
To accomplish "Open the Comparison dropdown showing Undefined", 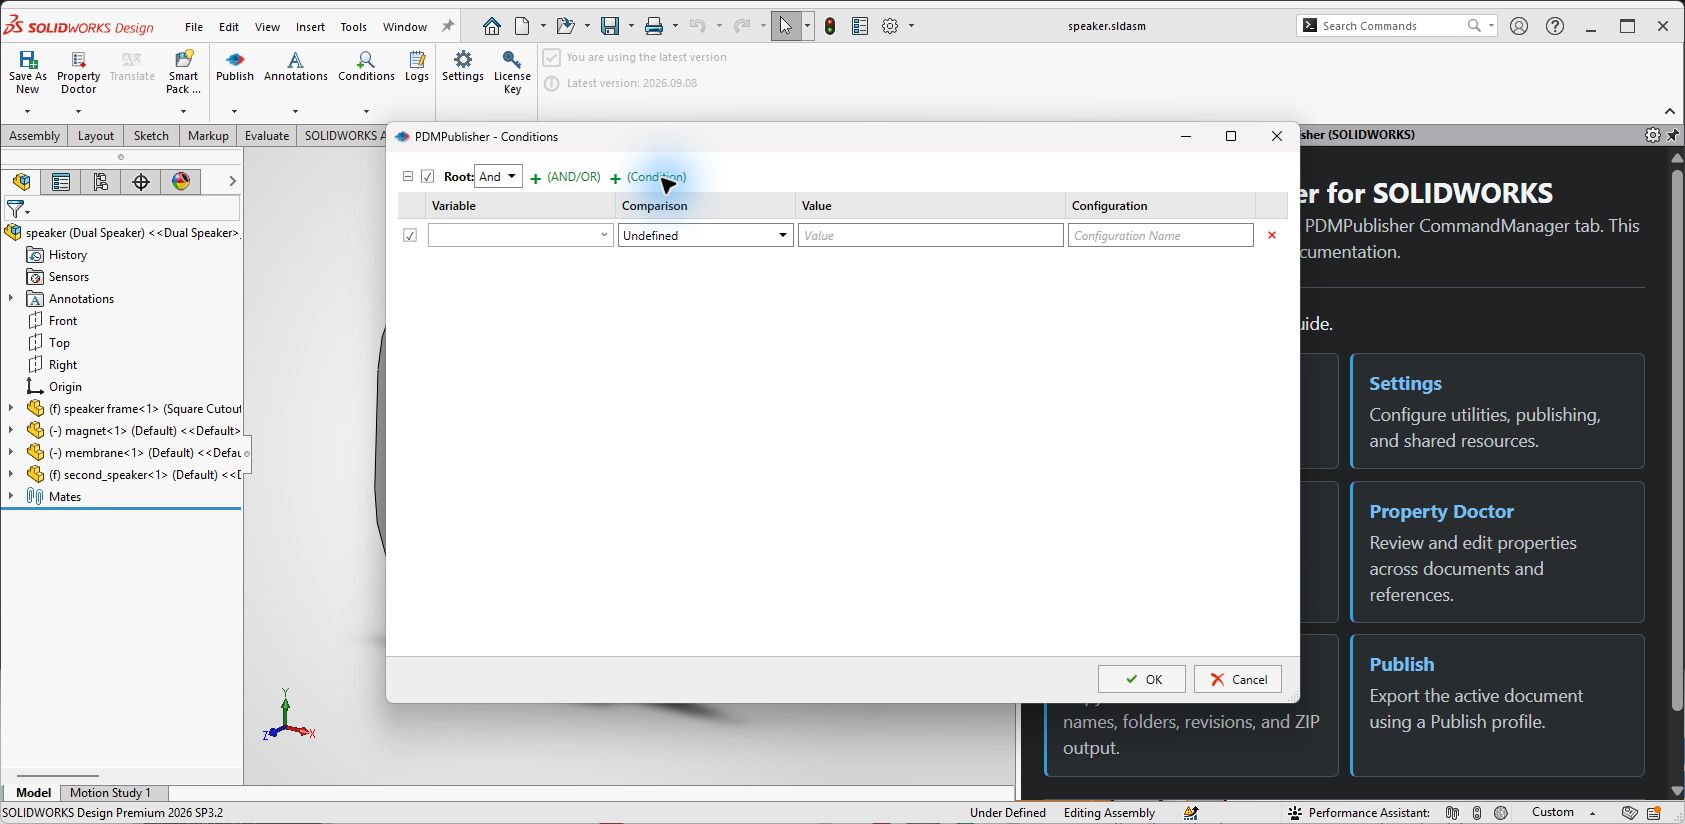I will click(706, 235).
